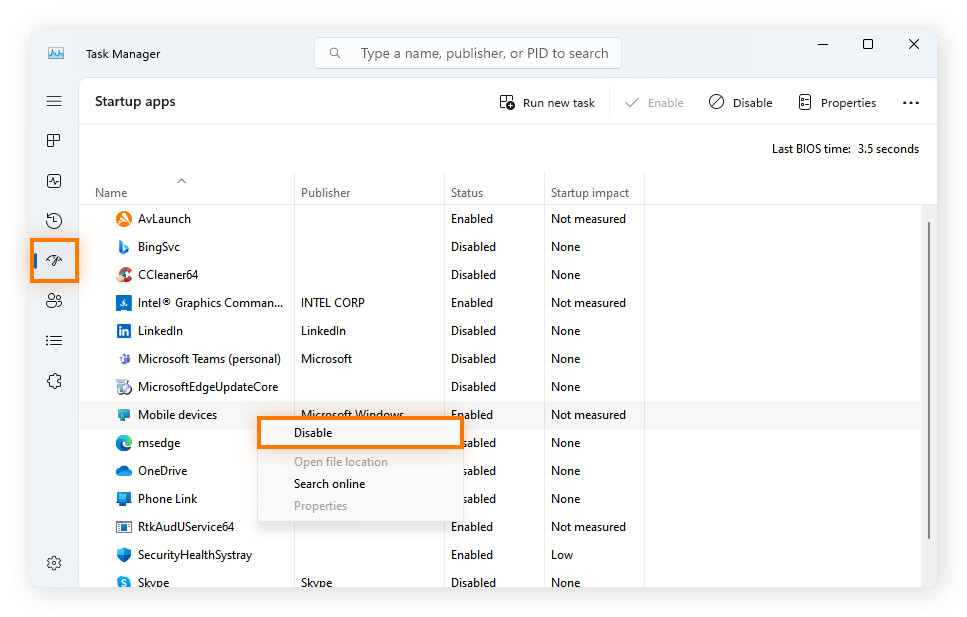Click the Disable toolbar button

click(x=740, y=102)
